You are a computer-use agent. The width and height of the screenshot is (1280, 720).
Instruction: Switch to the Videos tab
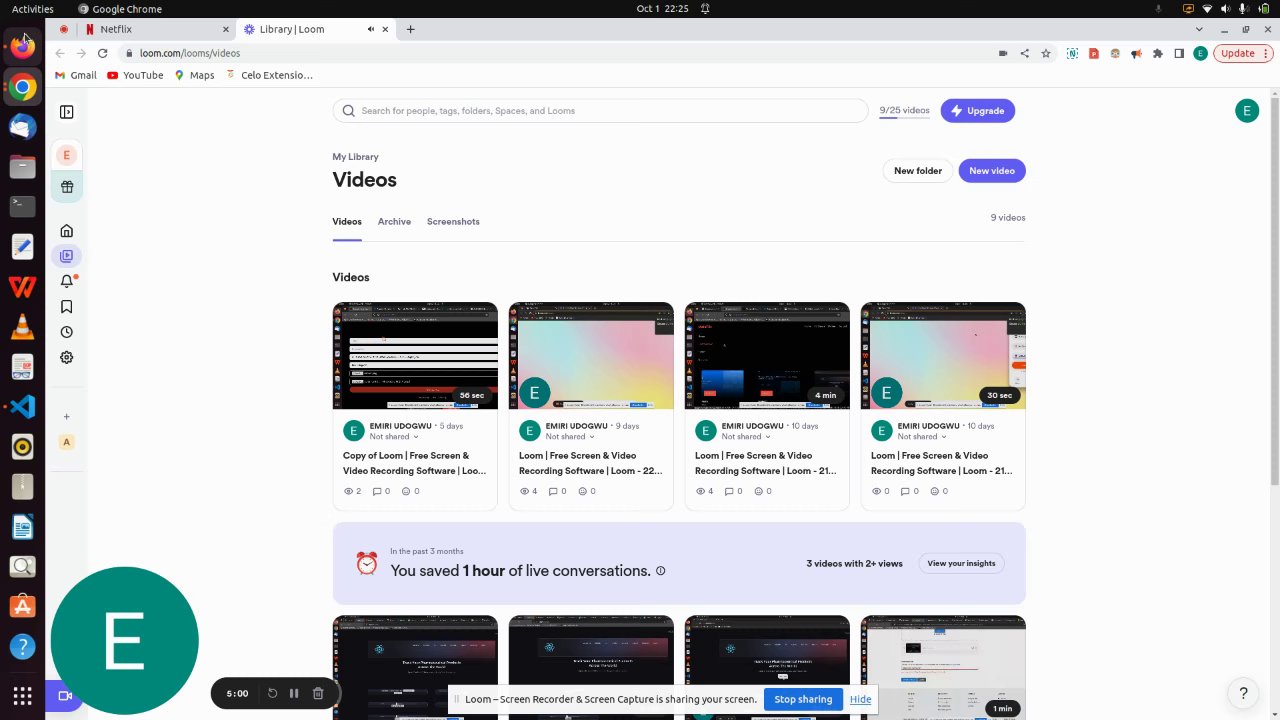pyautogui.click(x=347, y=222)
